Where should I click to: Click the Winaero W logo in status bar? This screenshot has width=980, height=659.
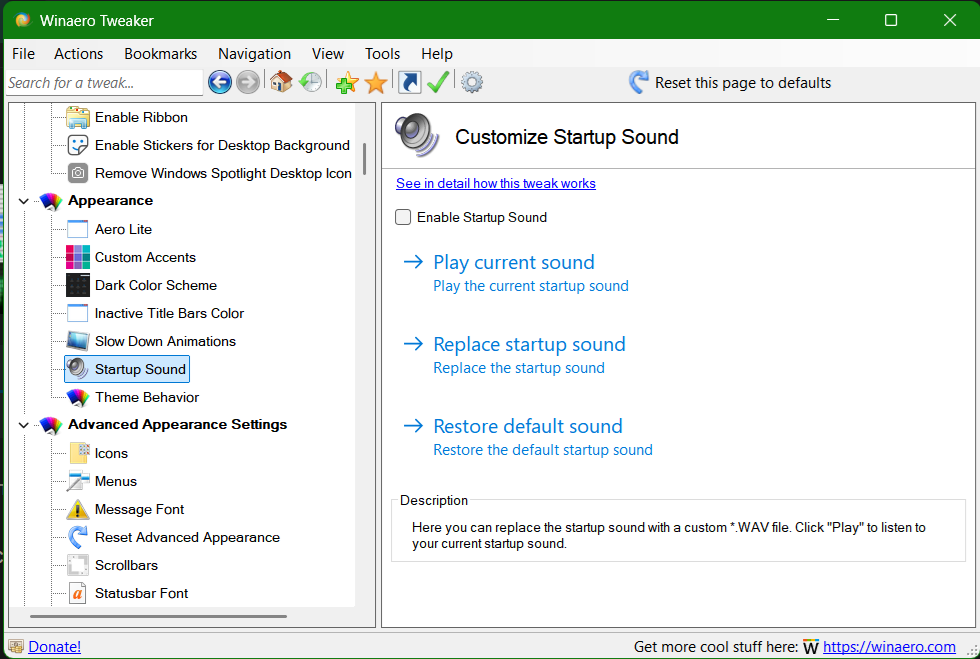click(811, 646)
